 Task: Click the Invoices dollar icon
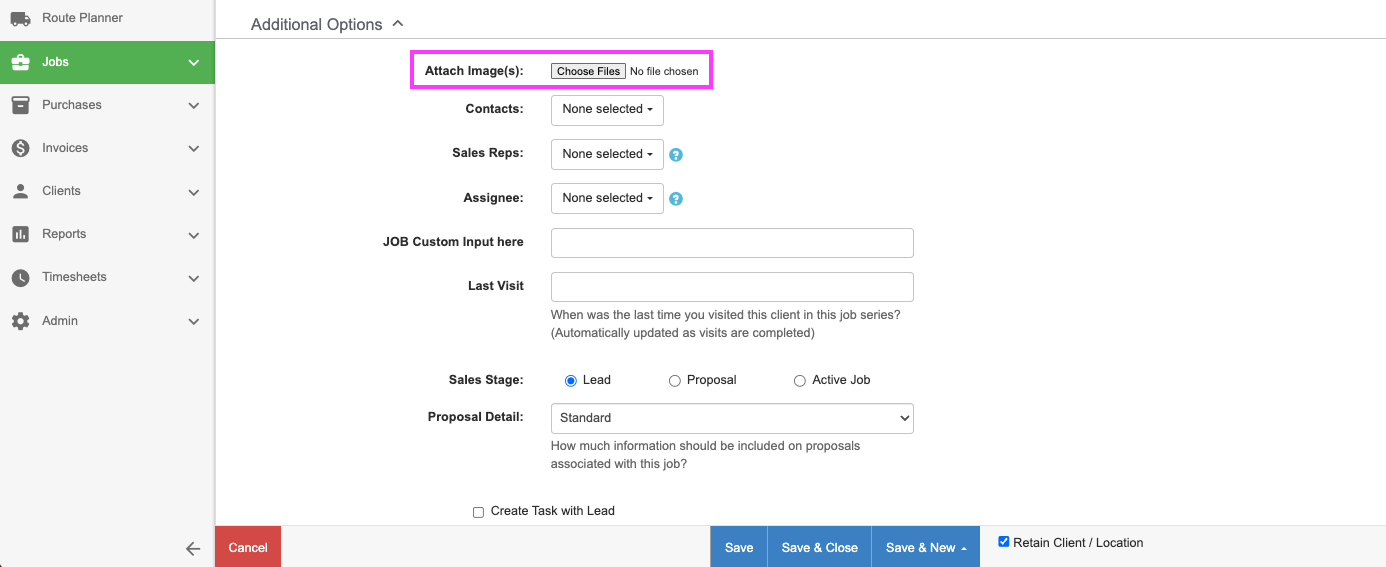tap(20, 148)
